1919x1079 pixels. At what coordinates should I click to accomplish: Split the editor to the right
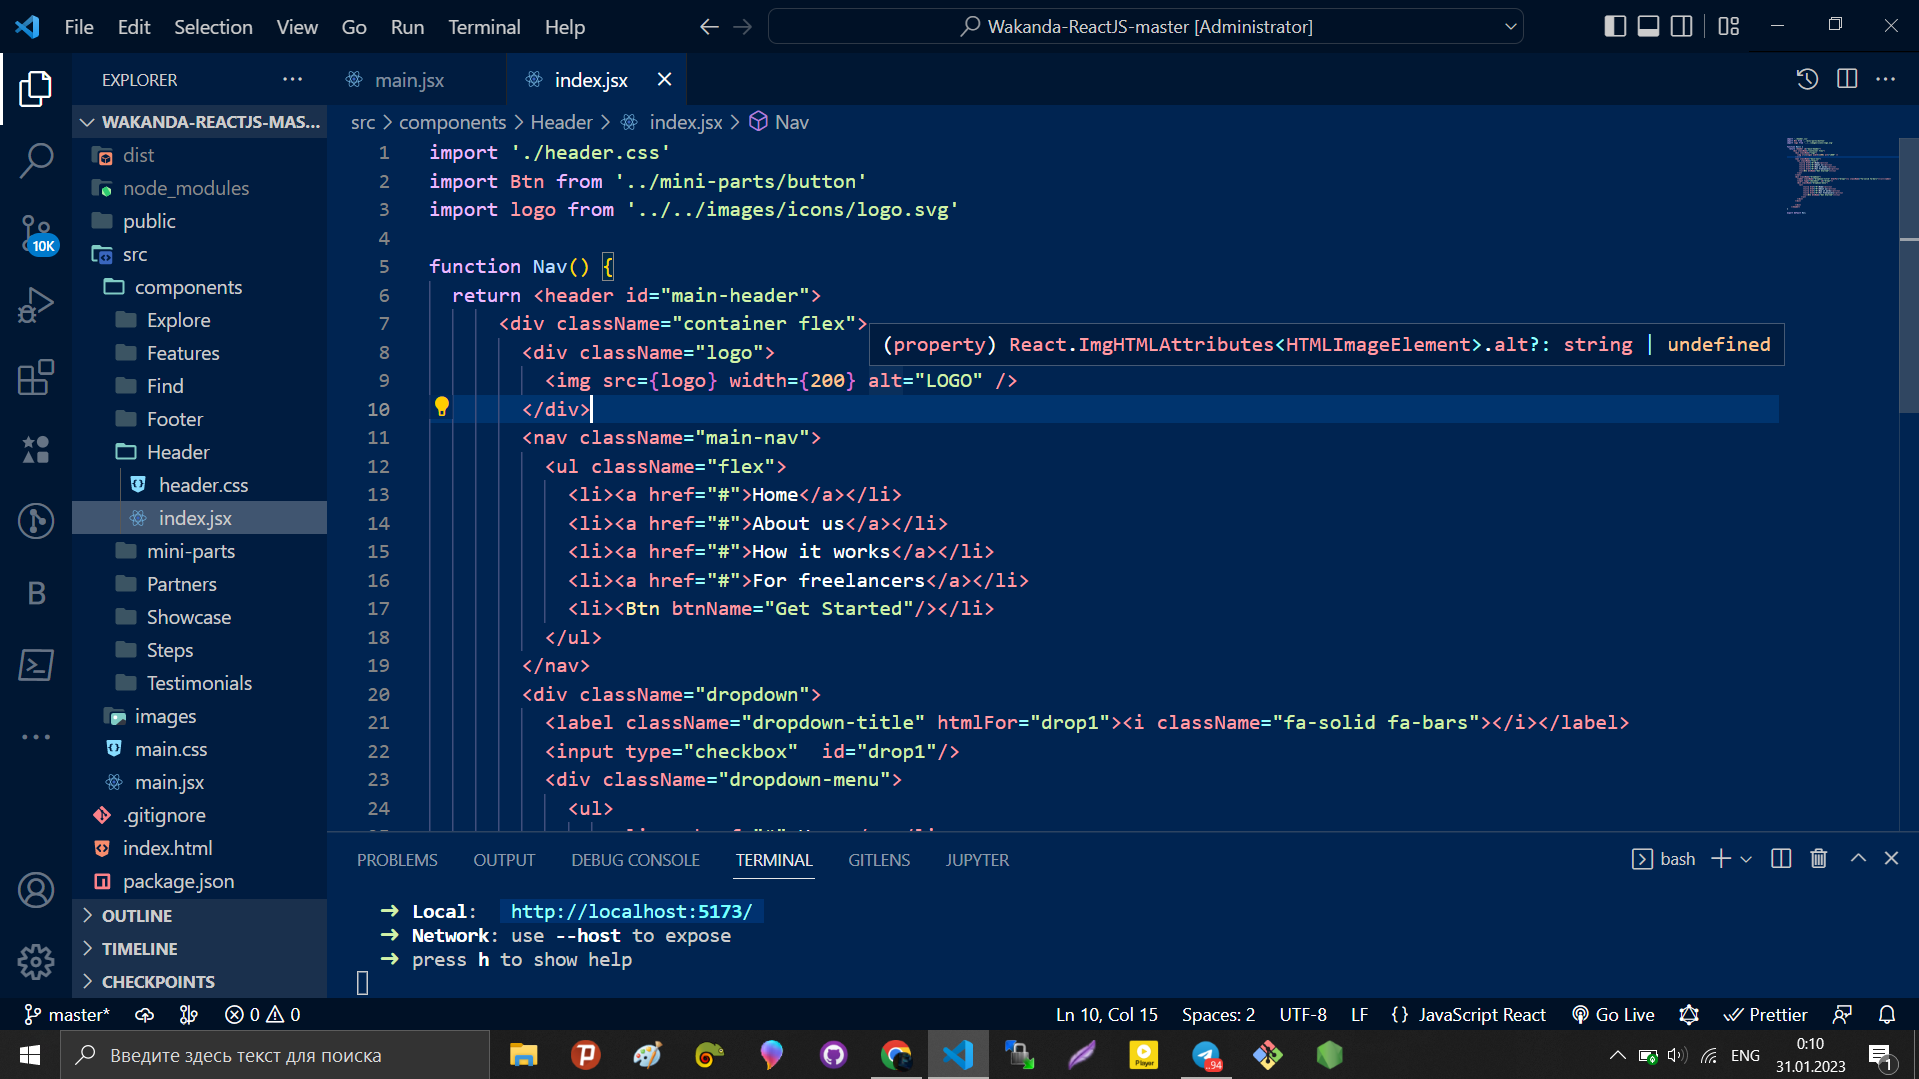tap(1846, 79)
